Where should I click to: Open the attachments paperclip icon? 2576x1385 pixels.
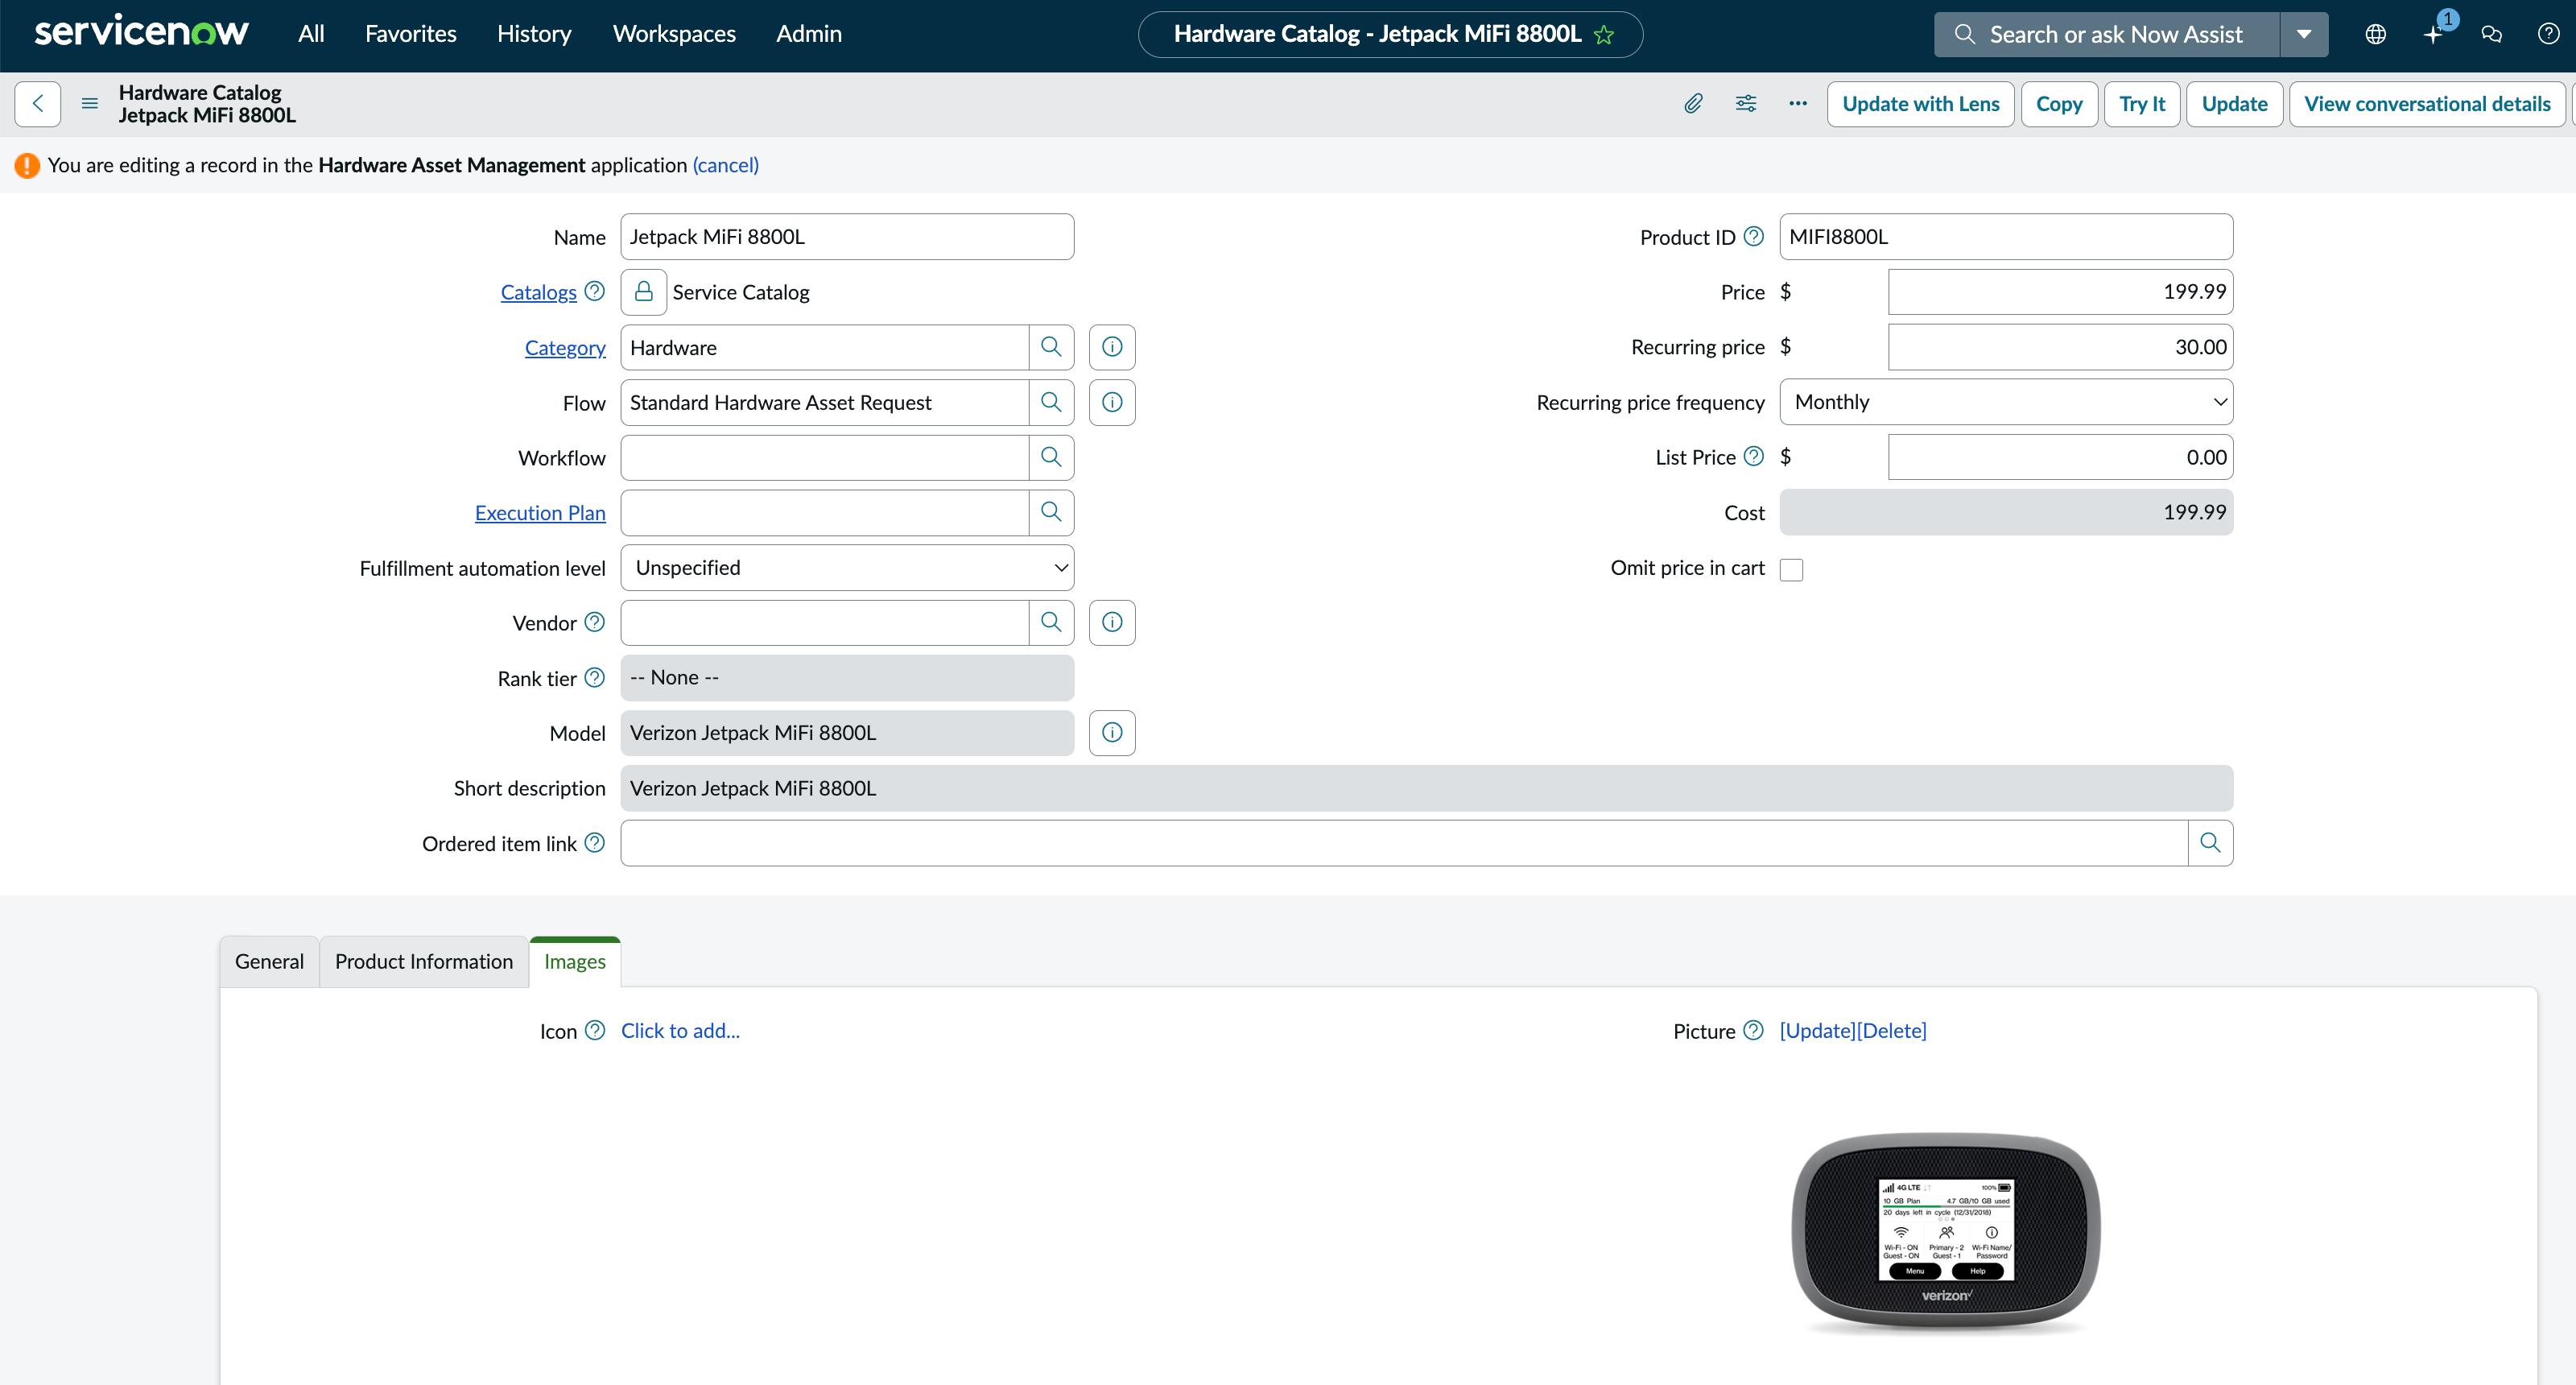[1693, 104]
